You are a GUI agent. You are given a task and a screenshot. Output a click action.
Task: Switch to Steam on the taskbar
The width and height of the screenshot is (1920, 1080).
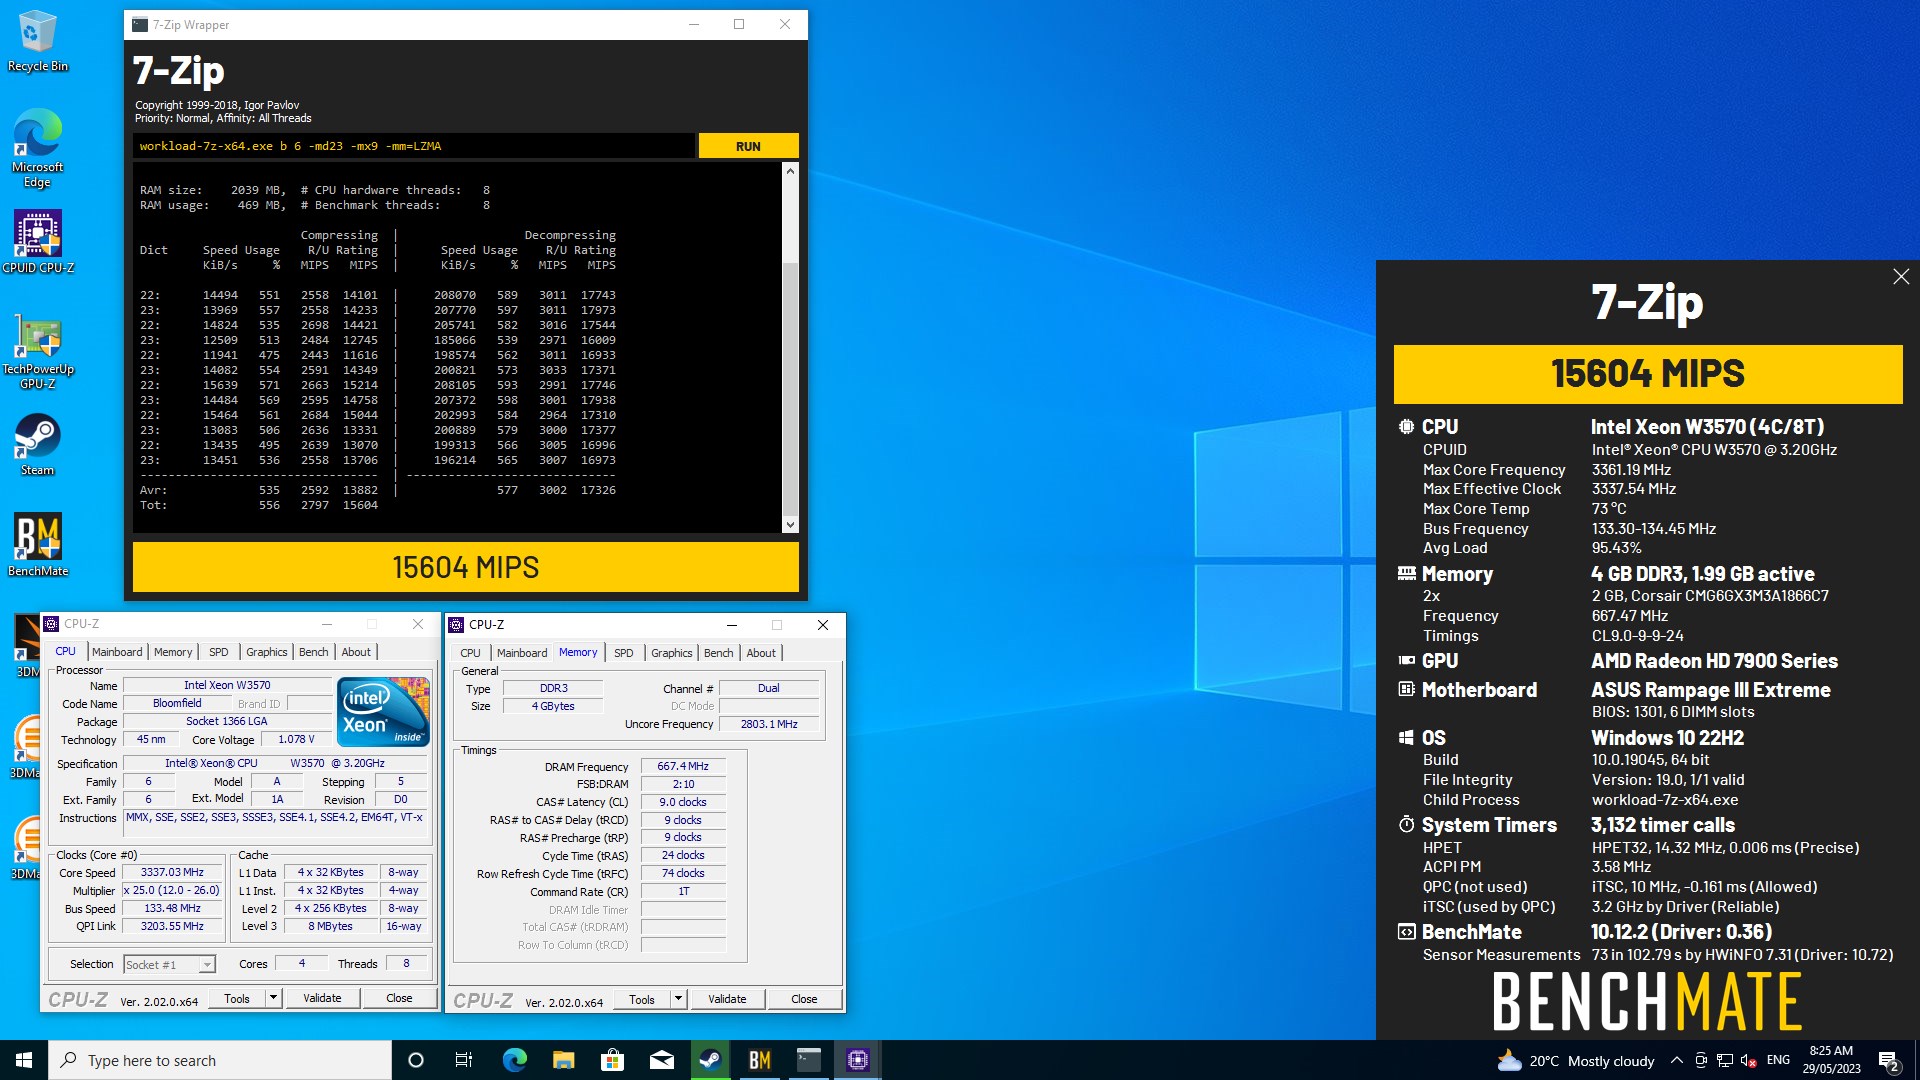(710, 1060)
